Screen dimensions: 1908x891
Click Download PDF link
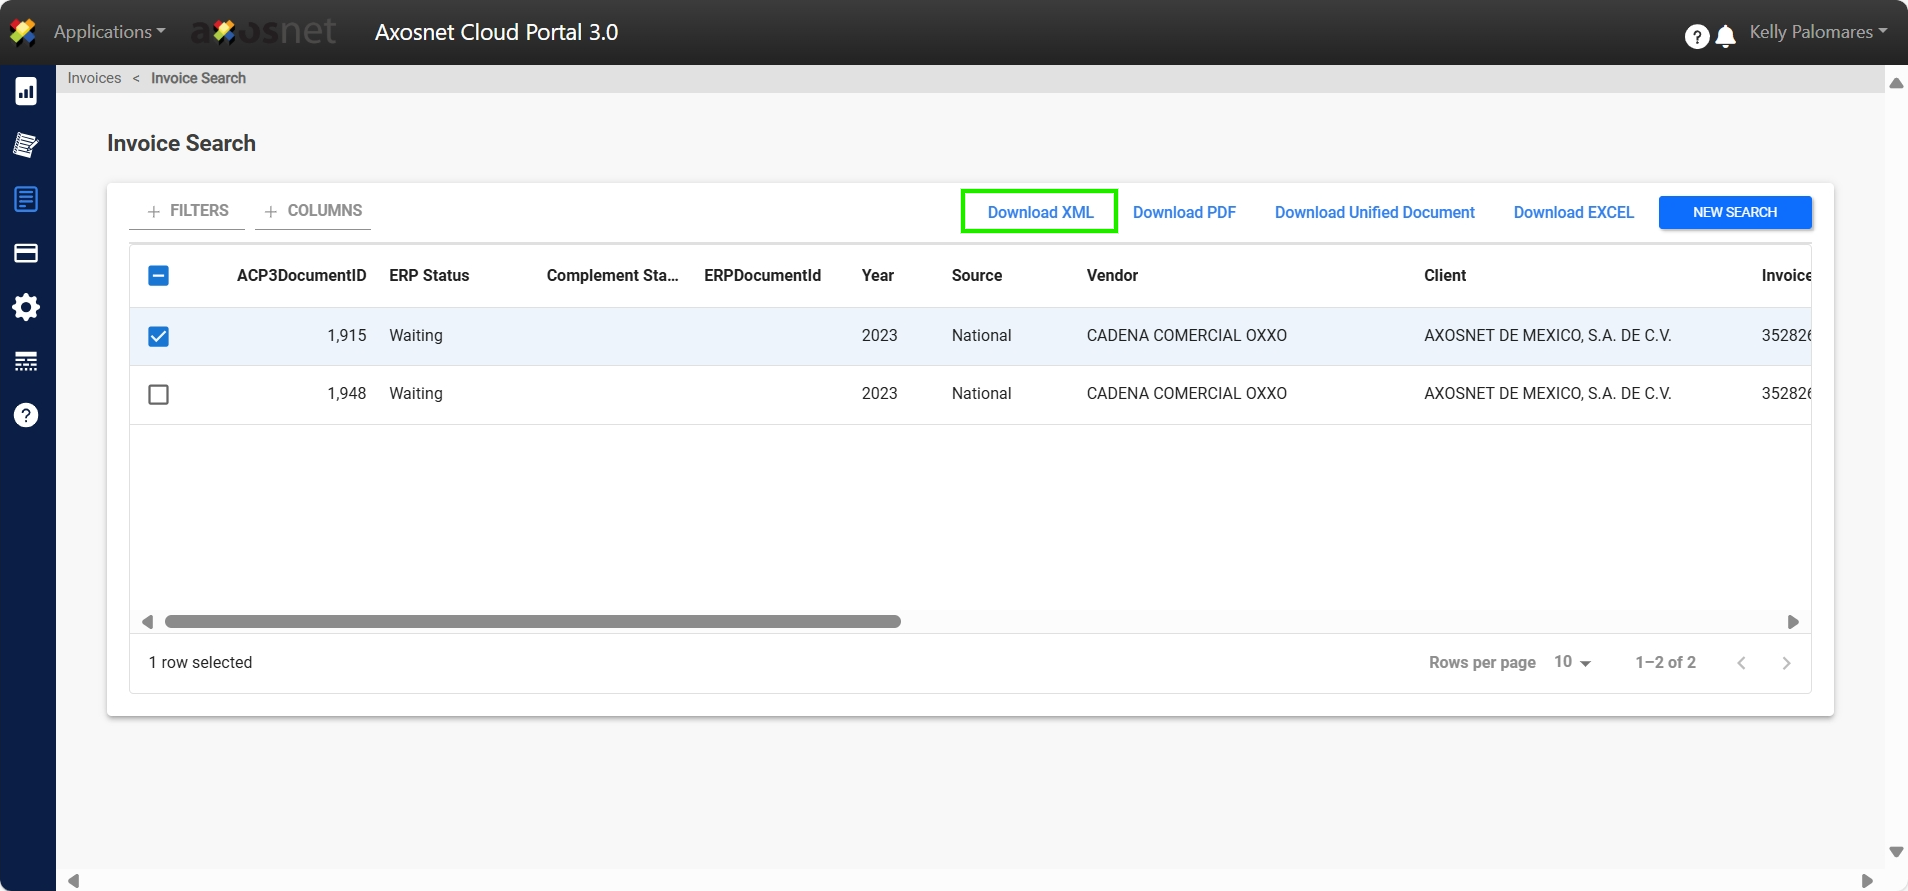tap(1184, 212)
